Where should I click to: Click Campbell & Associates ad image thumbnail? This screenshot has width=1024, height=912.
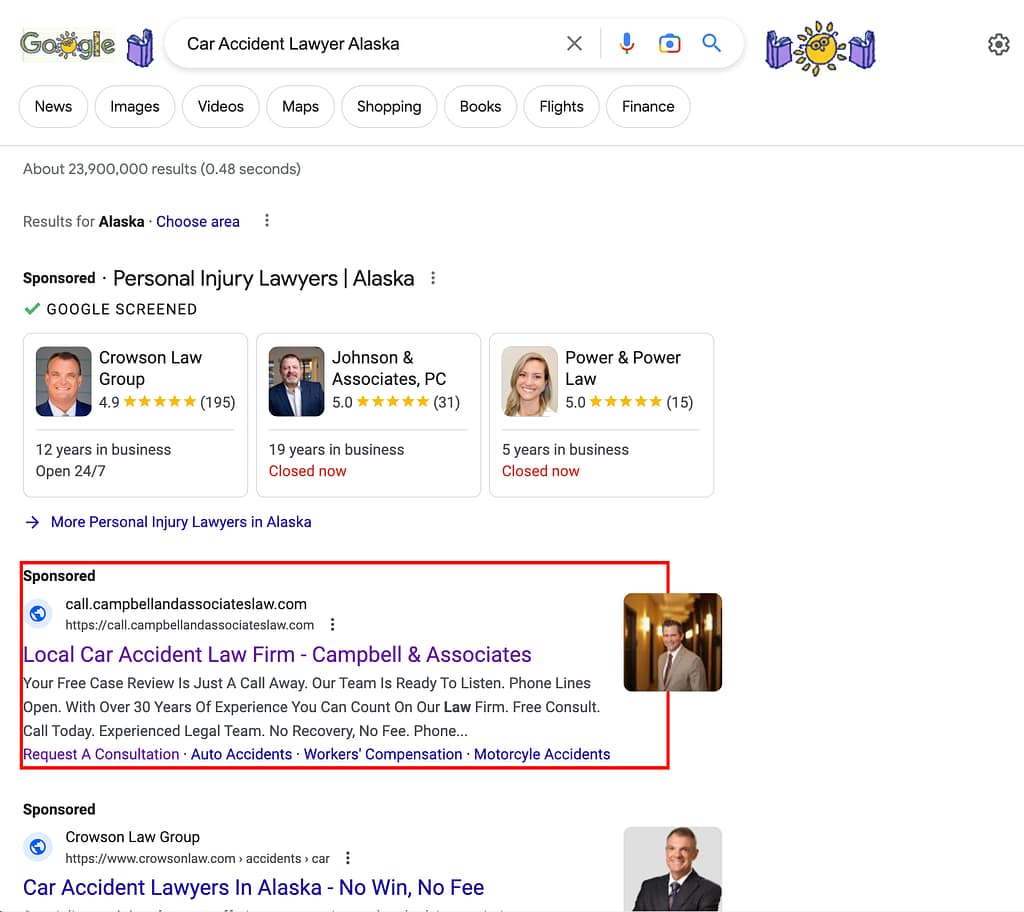click(x=673, y=642)
